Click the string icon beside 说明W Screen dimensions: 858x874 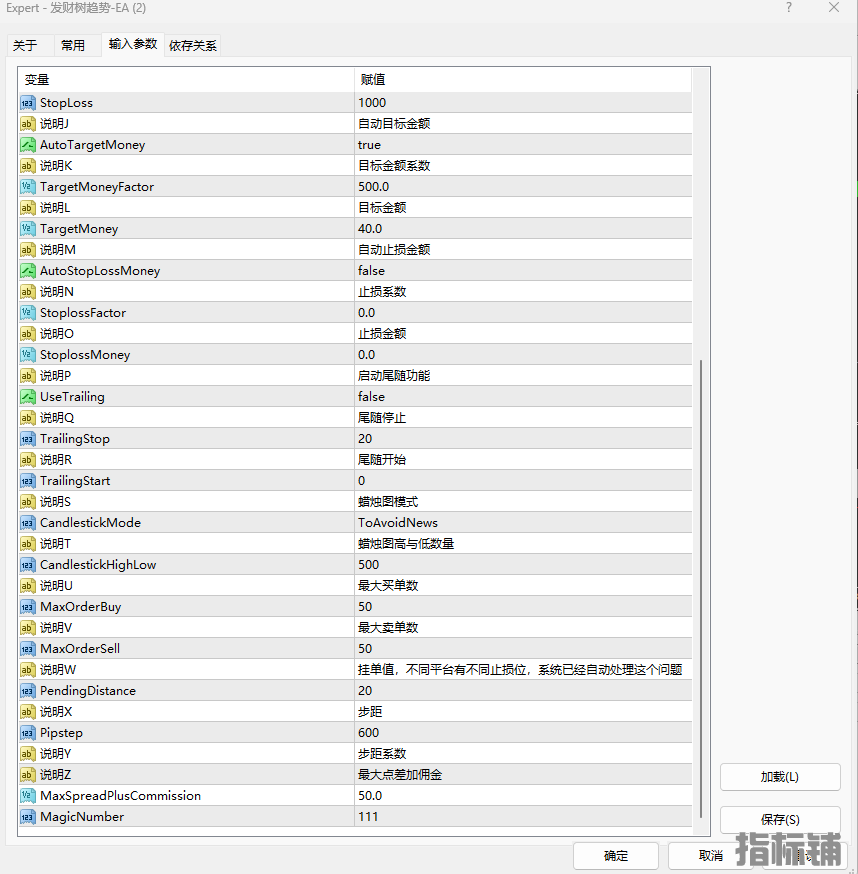28,670
